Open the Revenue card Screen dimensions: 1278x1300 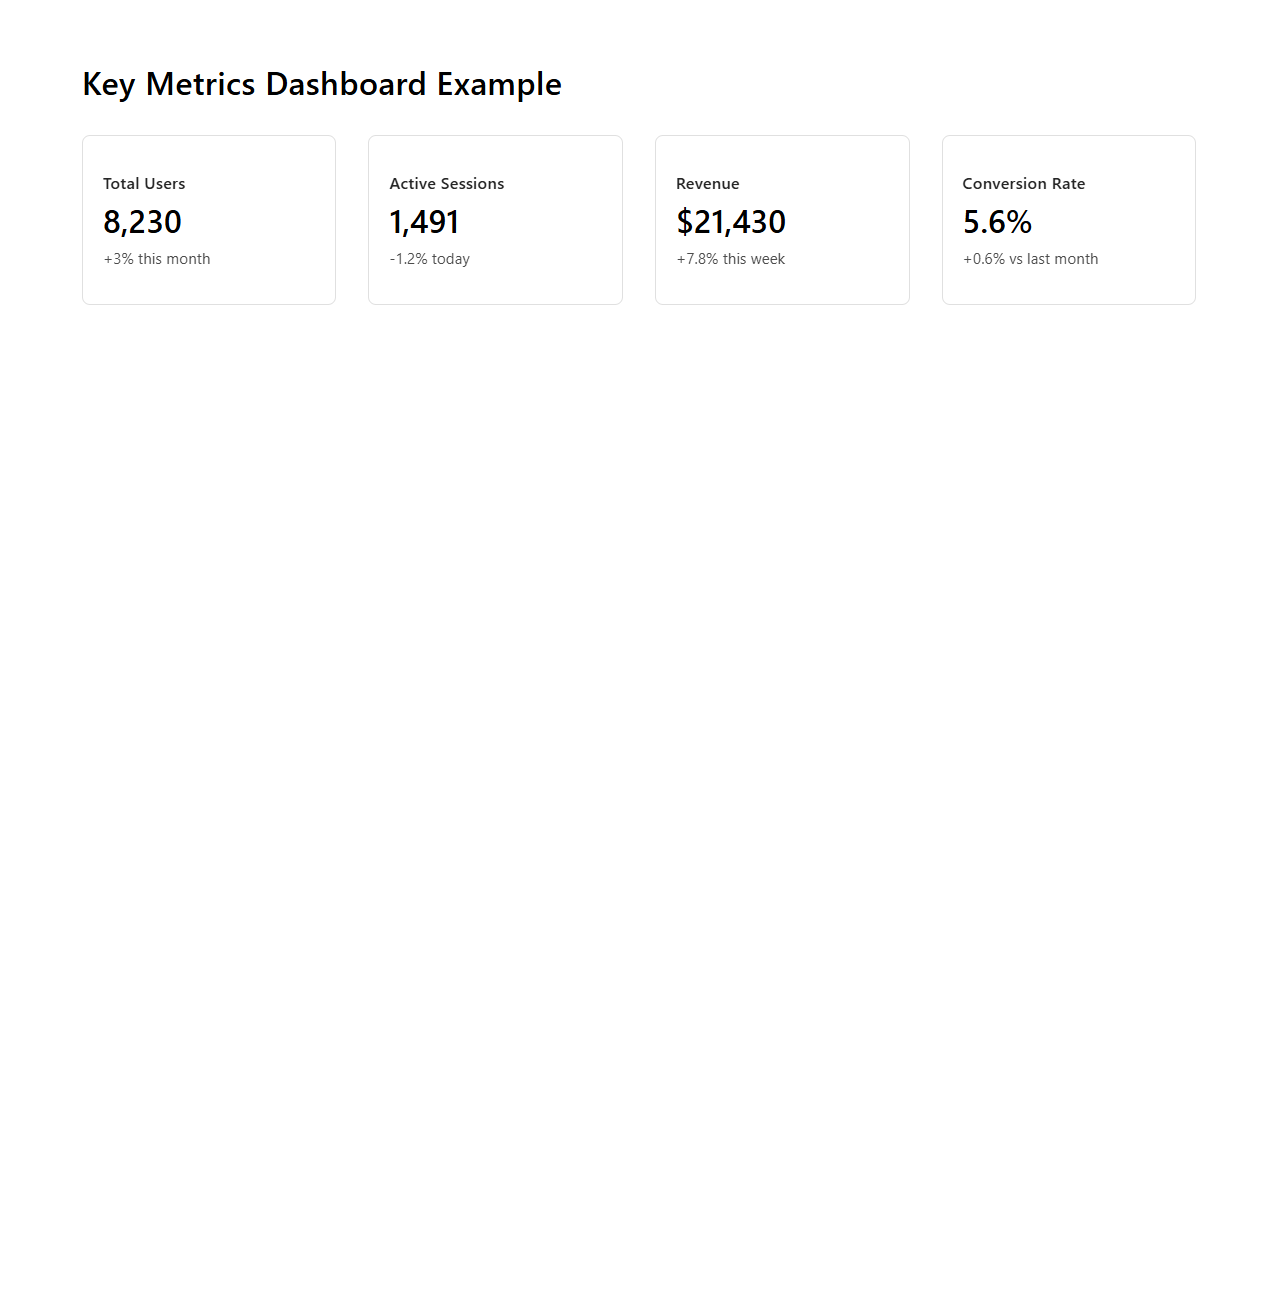pyautogui.click(x=782, y=219)
